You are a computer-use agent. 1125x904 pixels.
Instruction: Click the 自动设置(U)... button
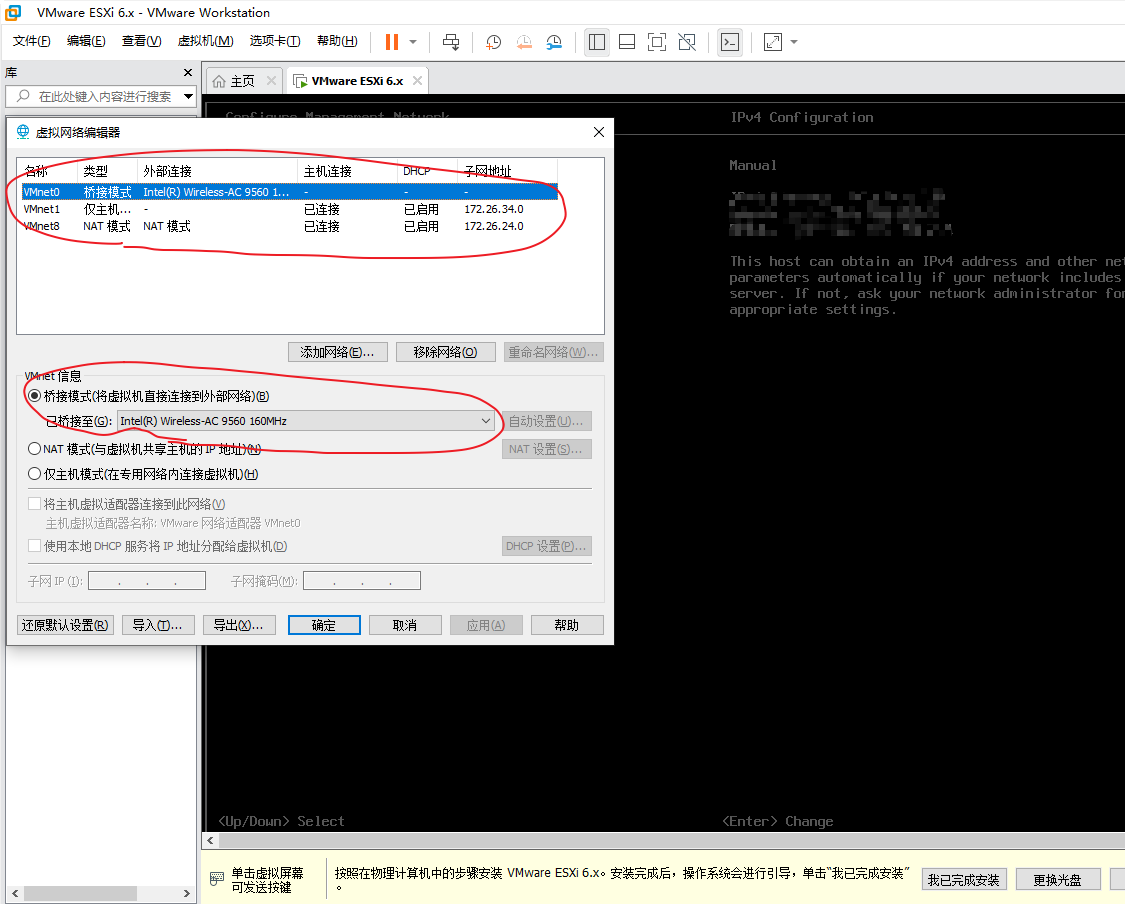[547, 421]
